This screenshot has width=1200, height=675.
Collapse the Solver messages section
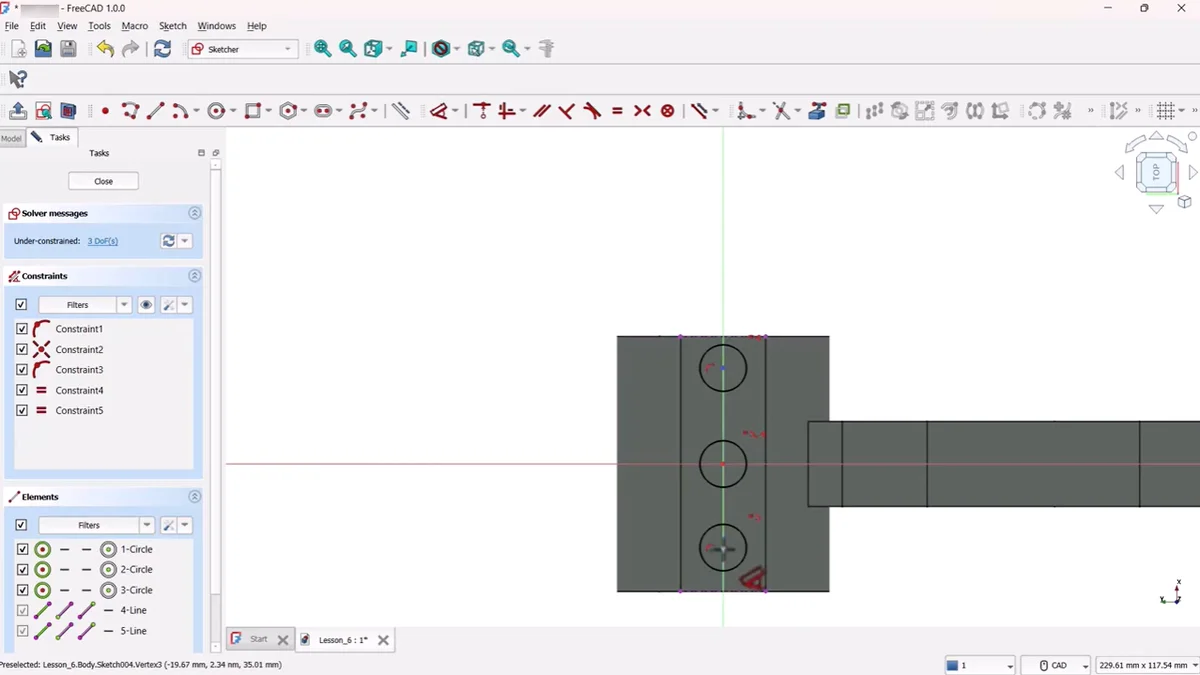click(194, 213)
